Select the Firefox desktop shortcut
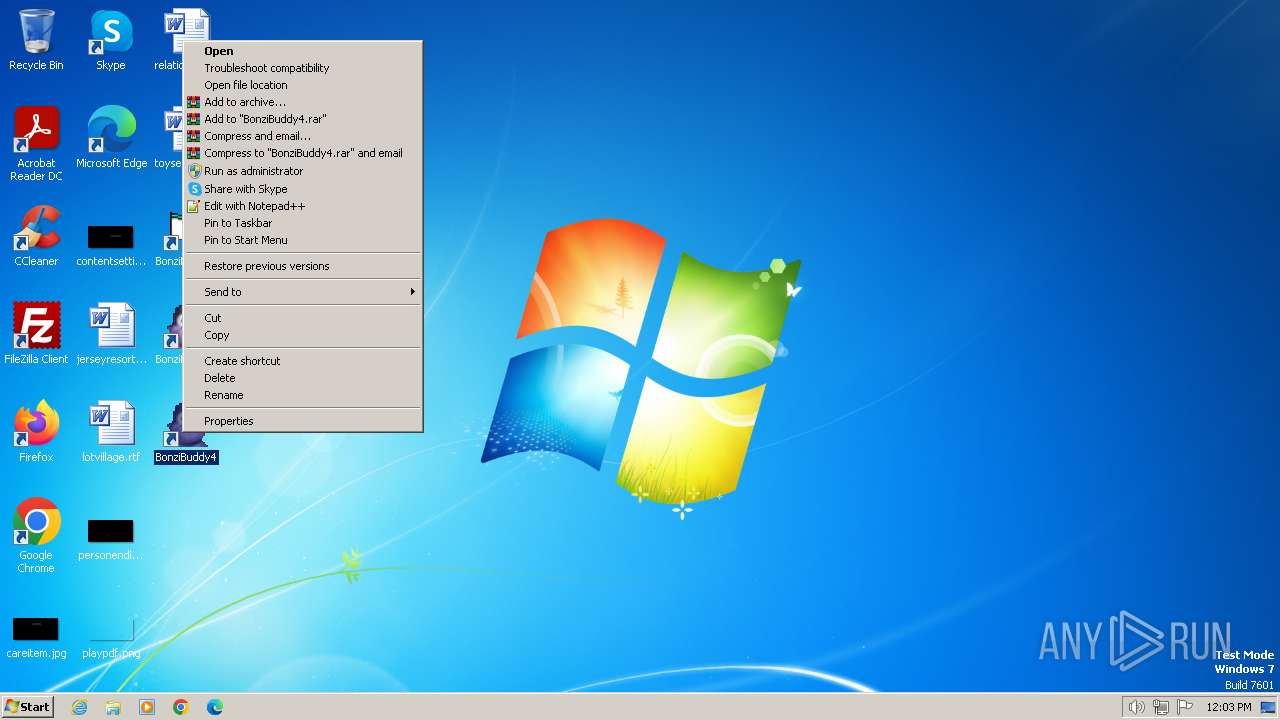 [36, 432]
